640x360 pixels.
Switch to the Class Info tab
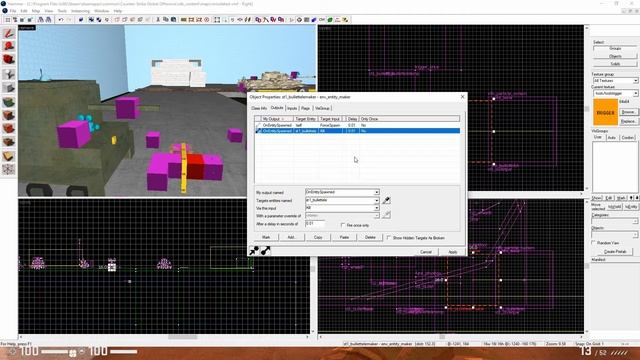(x=259, y=108)
